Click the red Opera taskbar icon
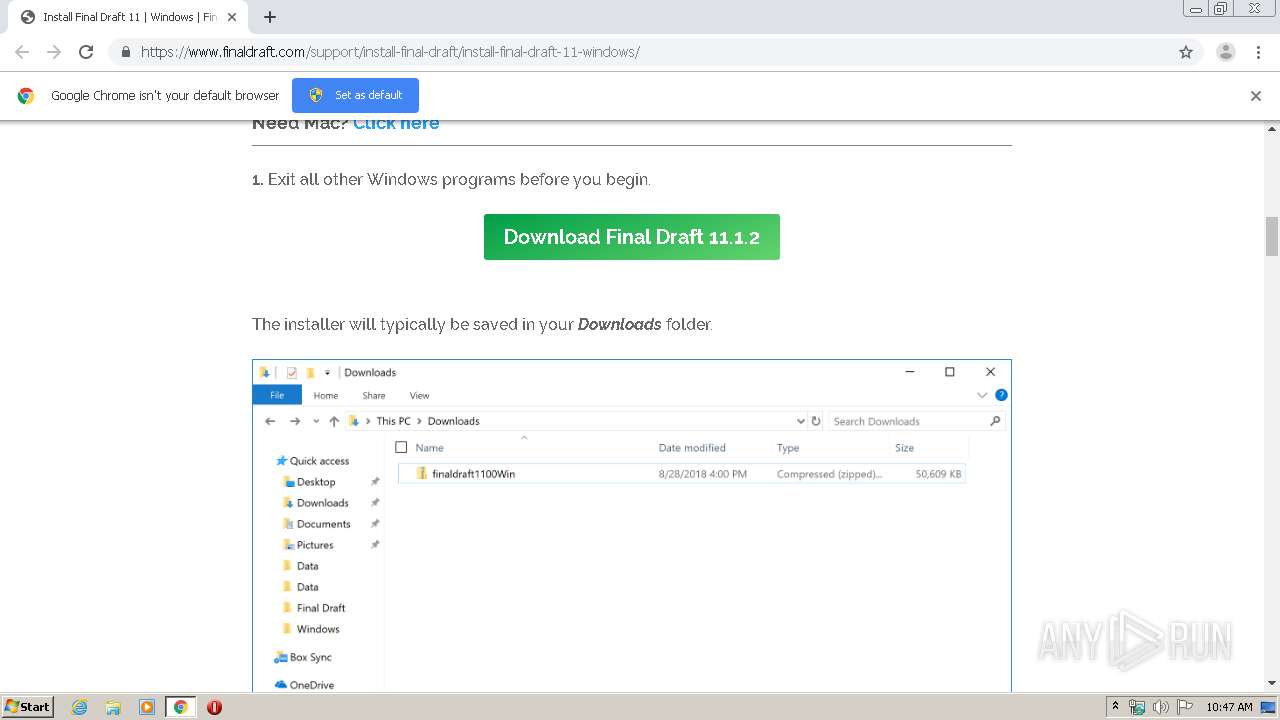This screenshot has height=720, width=1280. pos(214,707)
